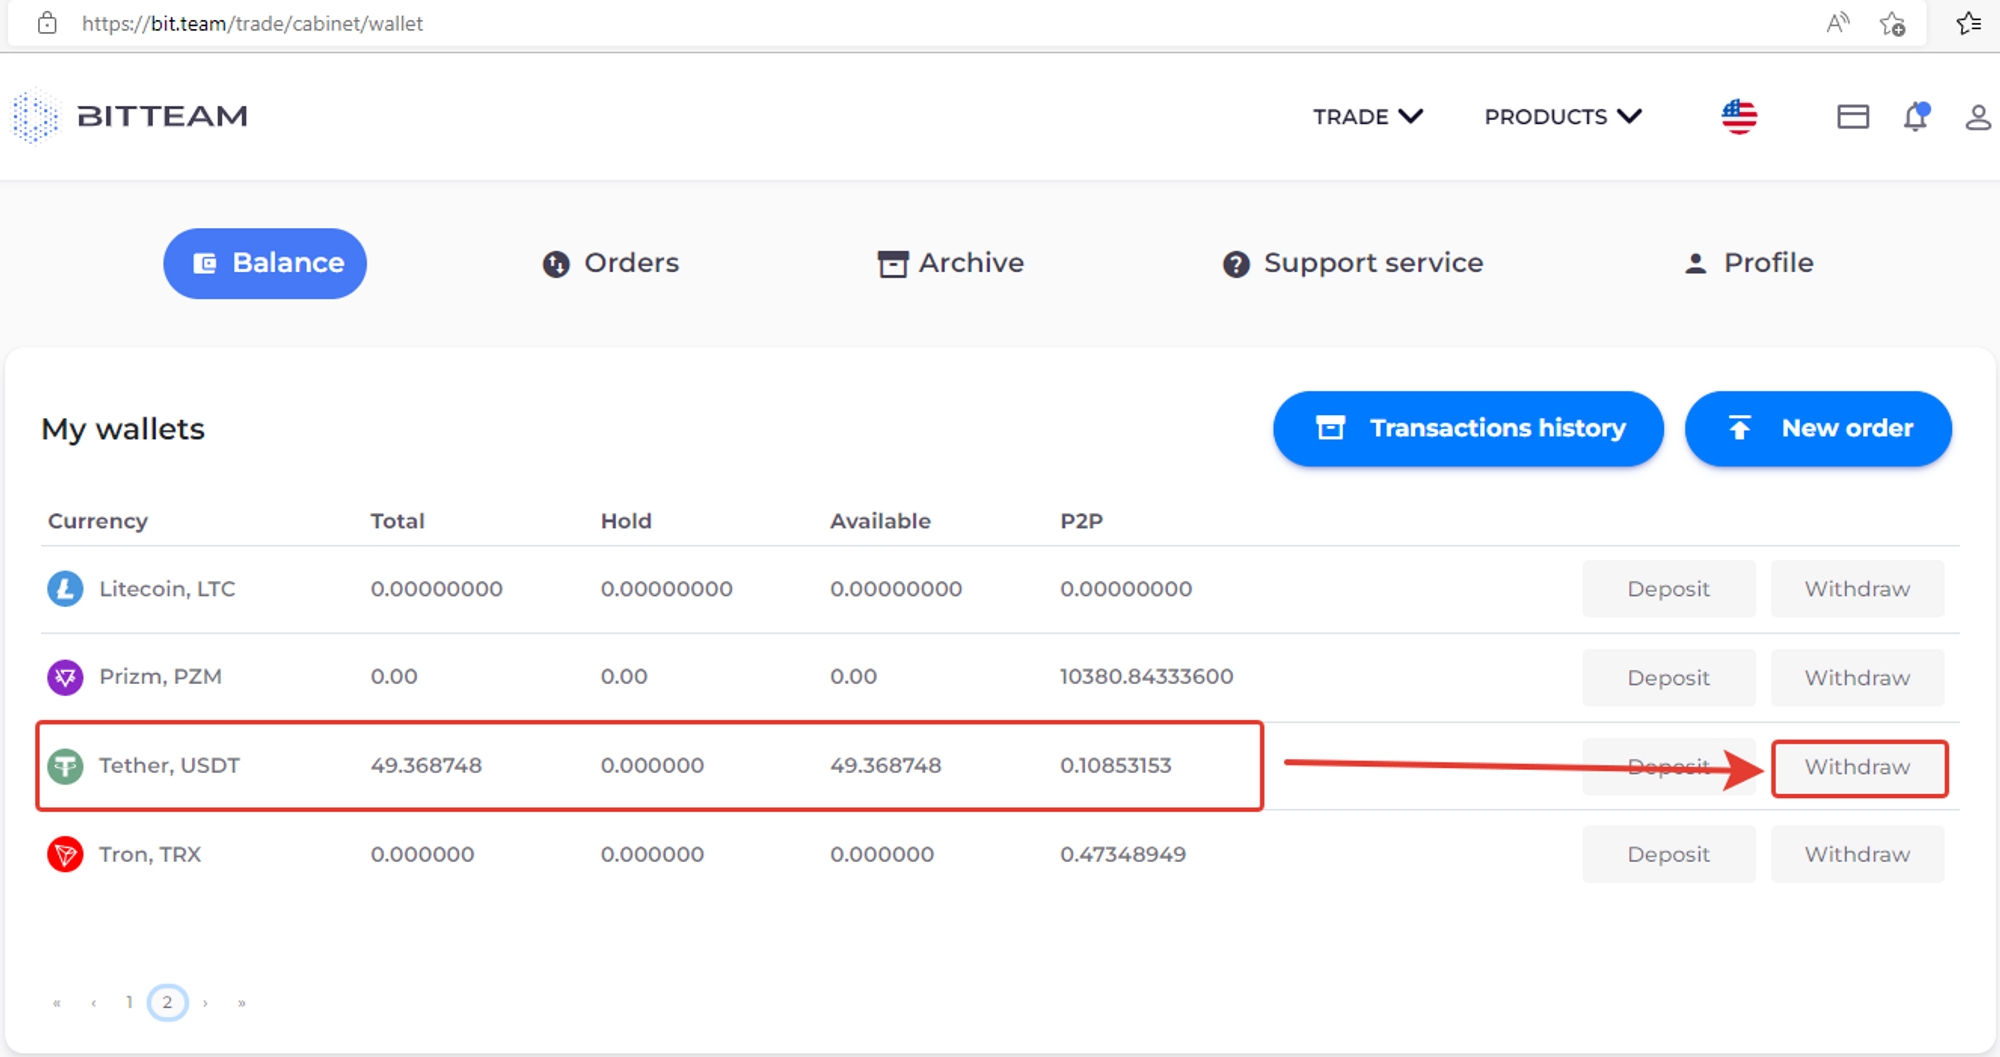2000x1057 pixels.
Task: Go to previous page of wallets
Action: tap(93, 1002)
